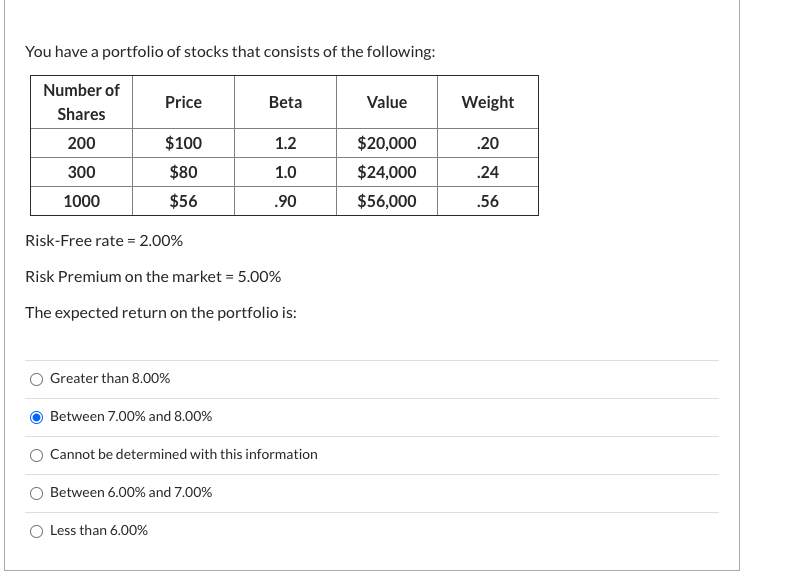The image size is (808, 580).
Task: Click the 'Between 6.00% and 7.00%' label text
Action: (x=131, y=492)
